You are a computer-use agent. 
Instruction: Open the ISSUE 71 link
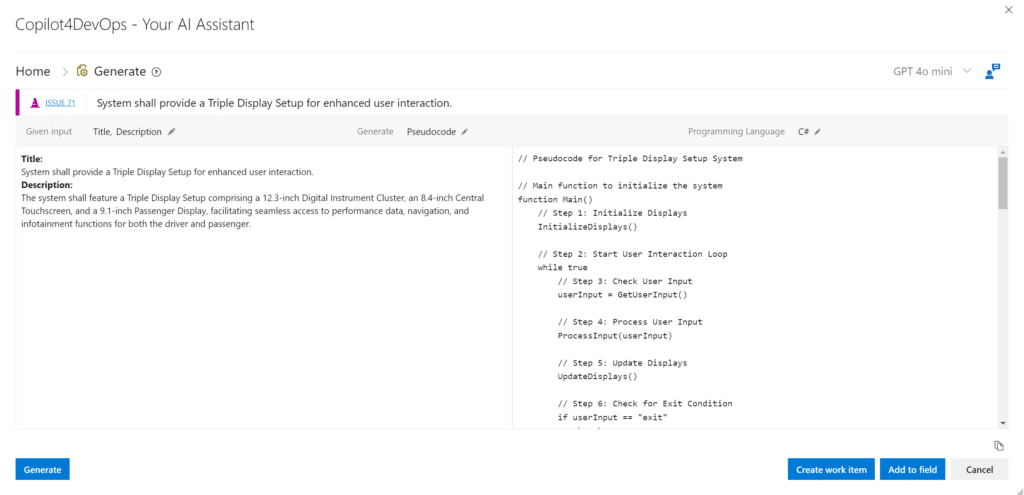coord(60,103)
